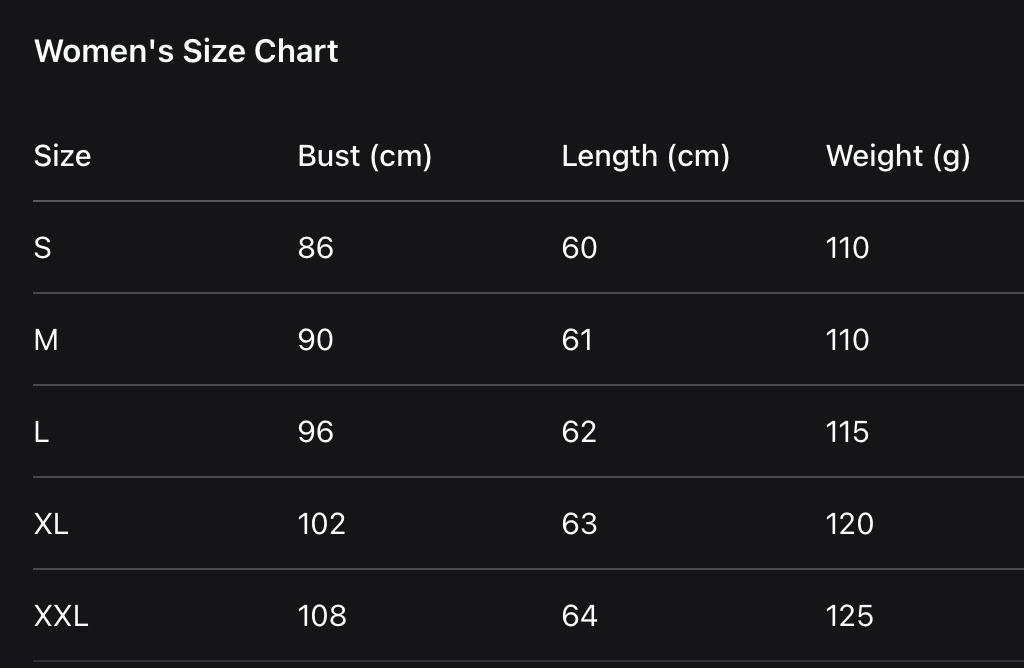Select the M size row label
Image resolution: width=1024 pixels, height=668 pixels.
pos(46,340)
